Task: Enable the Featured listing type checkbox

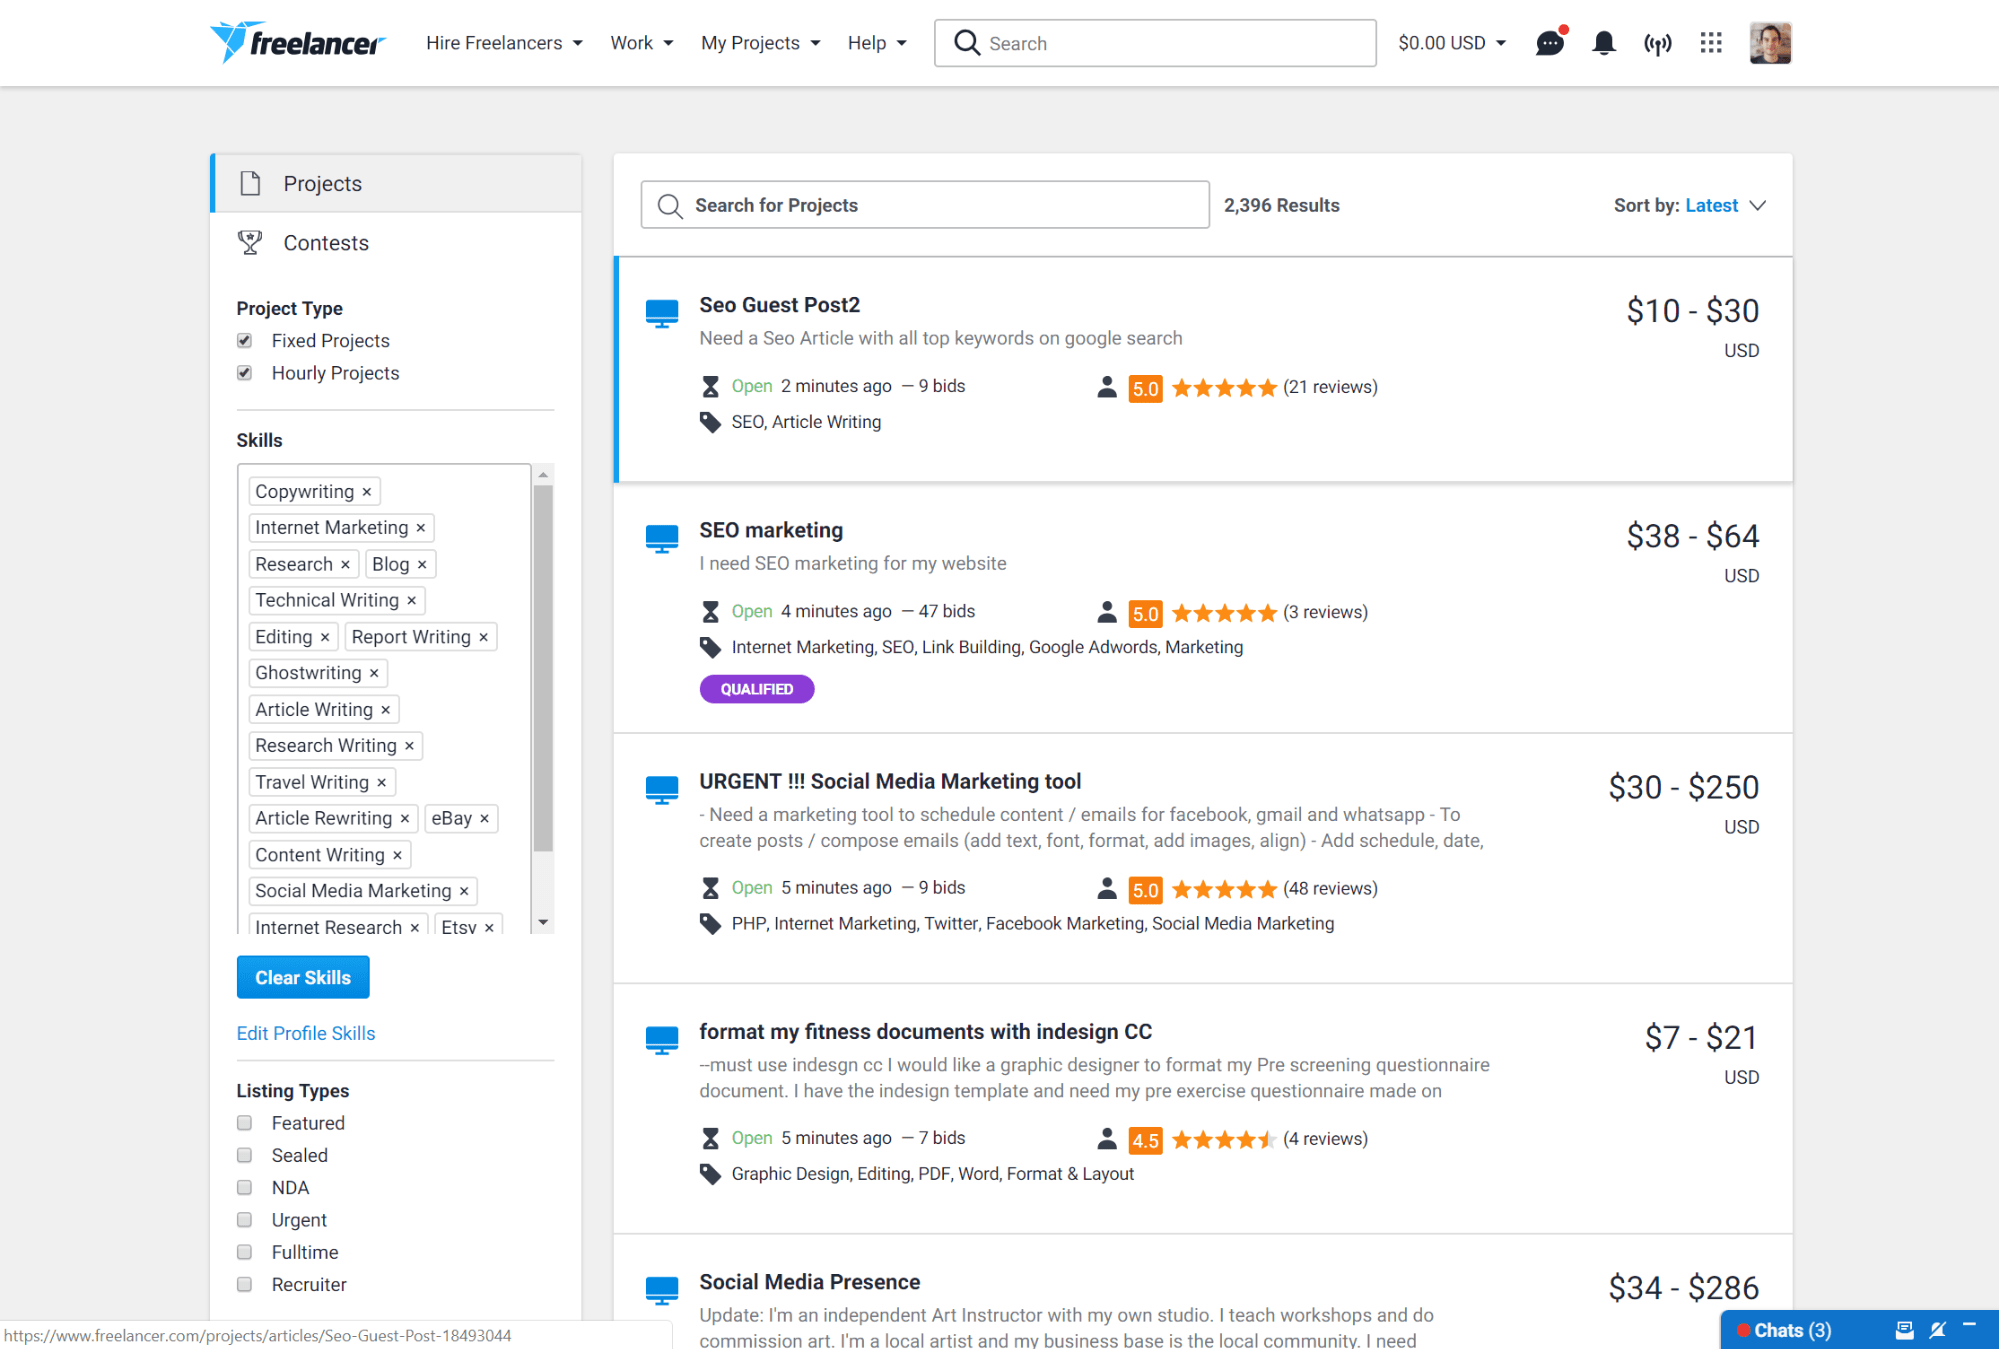Action: (244, 1122)
